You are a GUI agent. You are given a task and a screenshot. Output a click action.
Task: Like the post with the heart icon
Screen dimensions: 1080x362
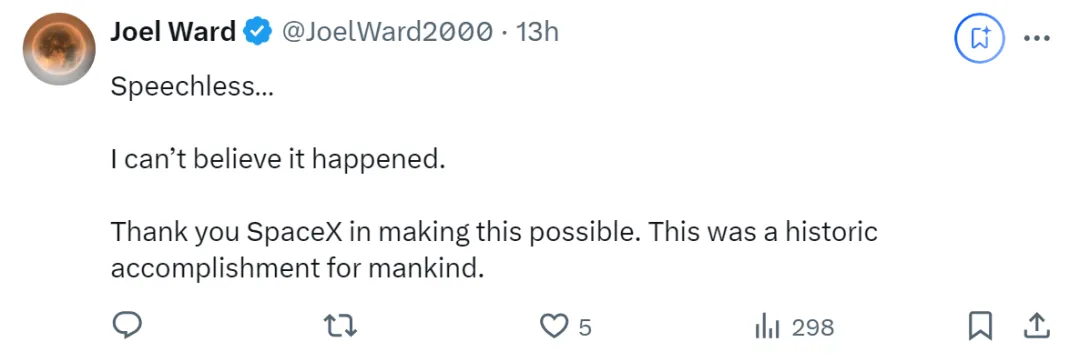click(552, 326)
